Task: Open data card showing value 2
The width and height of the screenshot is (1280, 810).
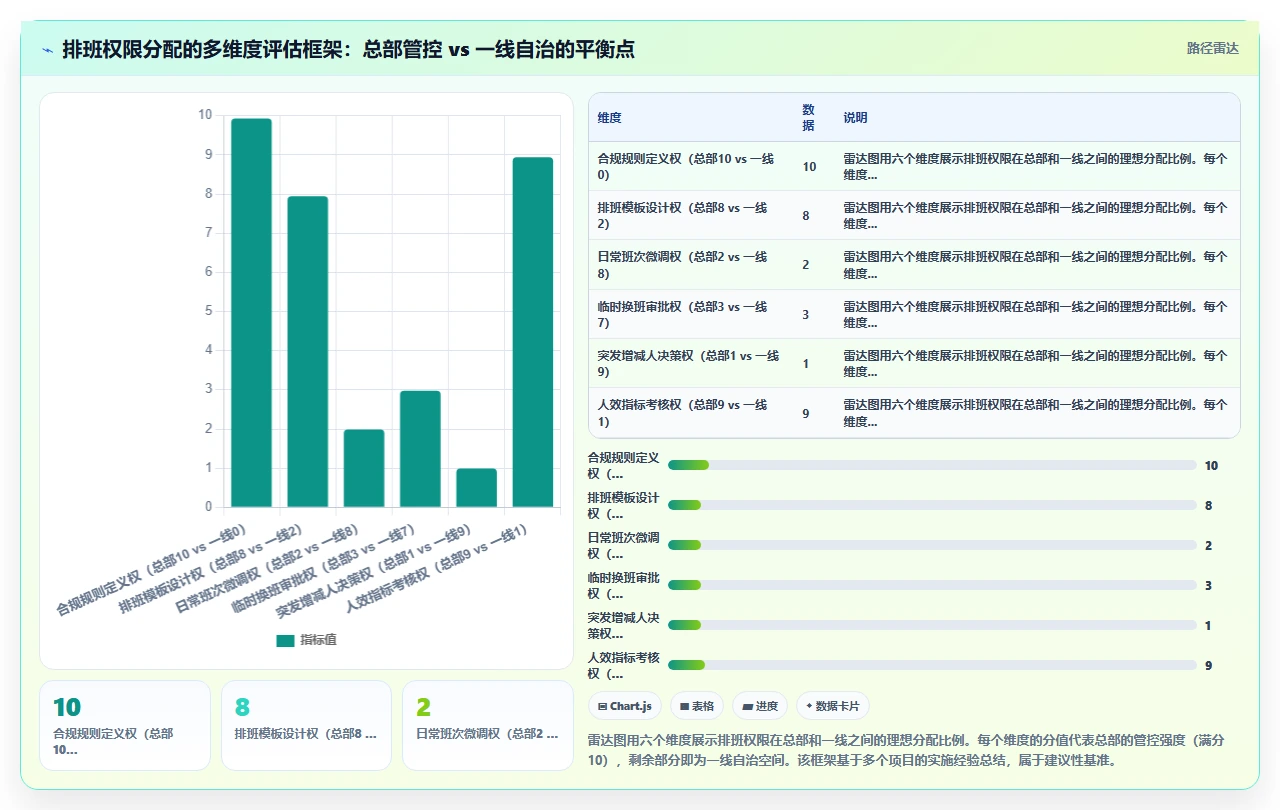Action: pyautogui.click(x=488, y=725)
